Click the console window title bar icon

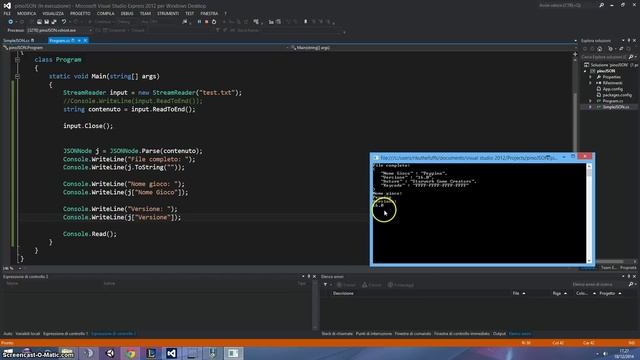coord(376,157)
